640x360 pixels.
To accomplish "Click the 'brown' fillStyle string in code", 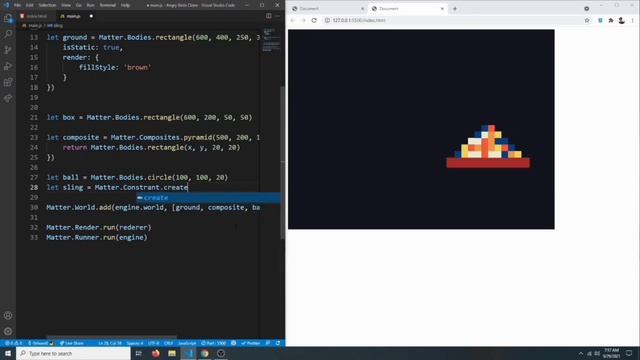I will pyautogui.click(x=137, y=67).
